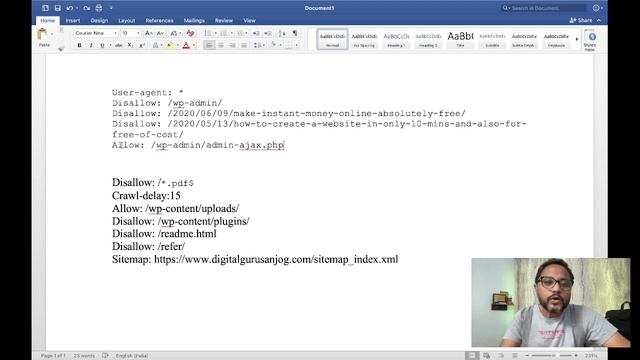Toggle italic formatting
Image resolution: width=640 pixels, height=360 pixels.
click(x=91, y=45)
